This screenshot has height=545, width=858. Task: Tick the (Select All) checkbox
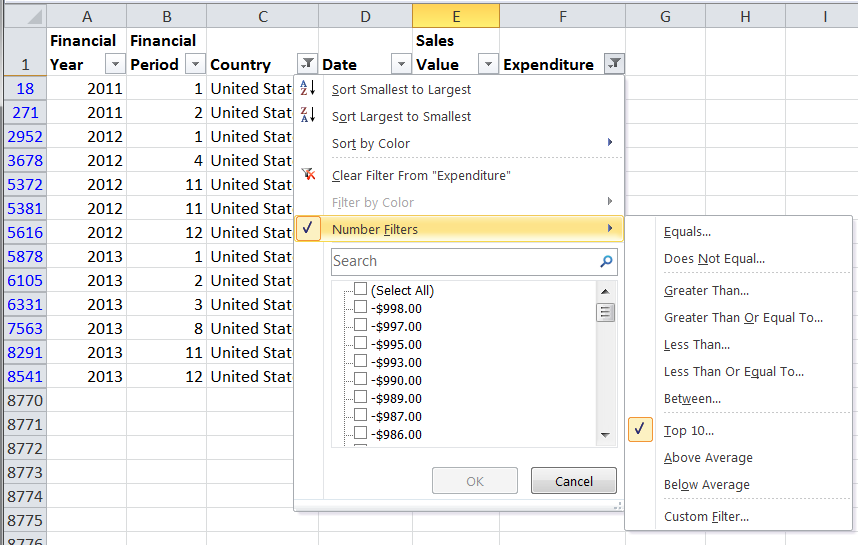pos(360,290)
